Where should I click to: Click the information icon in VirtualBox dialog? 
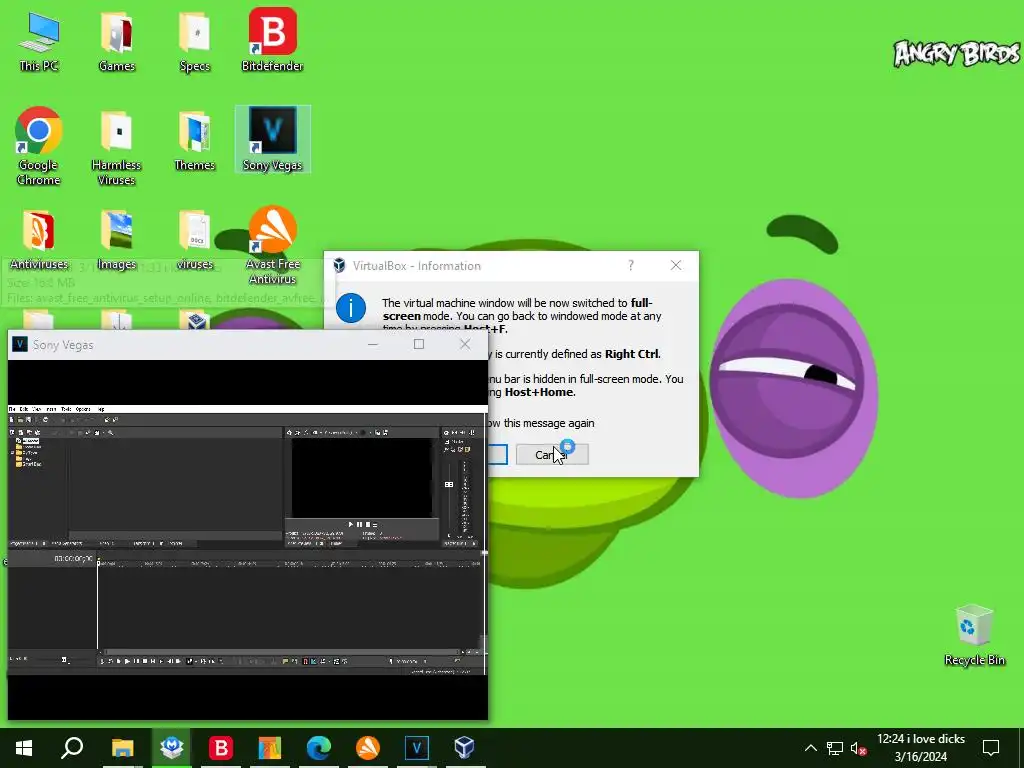(x=351, y=308)
